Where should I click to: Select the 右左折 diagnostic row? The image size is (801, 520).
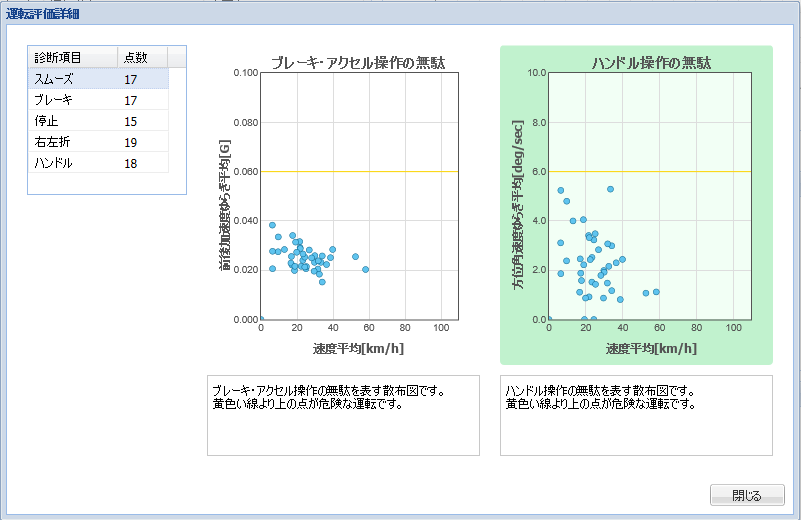point(98,141)
